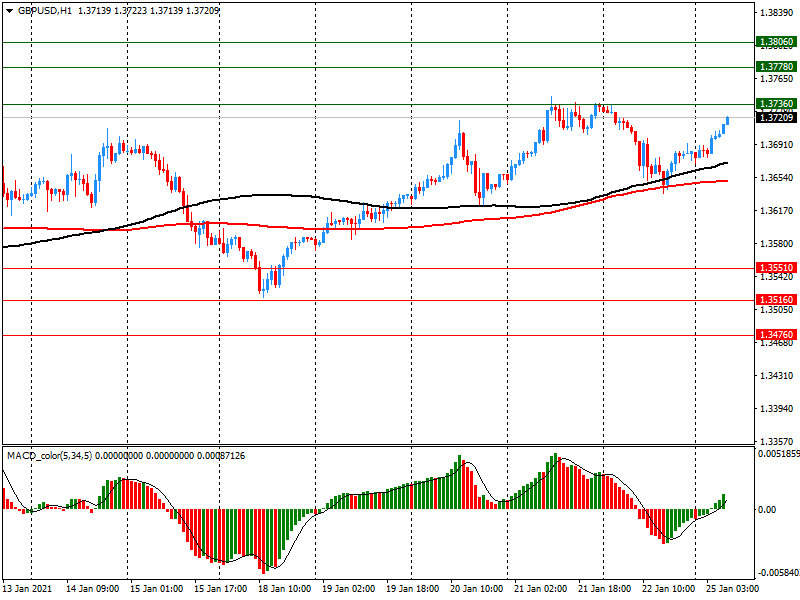
Task: Click the 15 Jan 01:00 time axis label
Action: [155, 589]
